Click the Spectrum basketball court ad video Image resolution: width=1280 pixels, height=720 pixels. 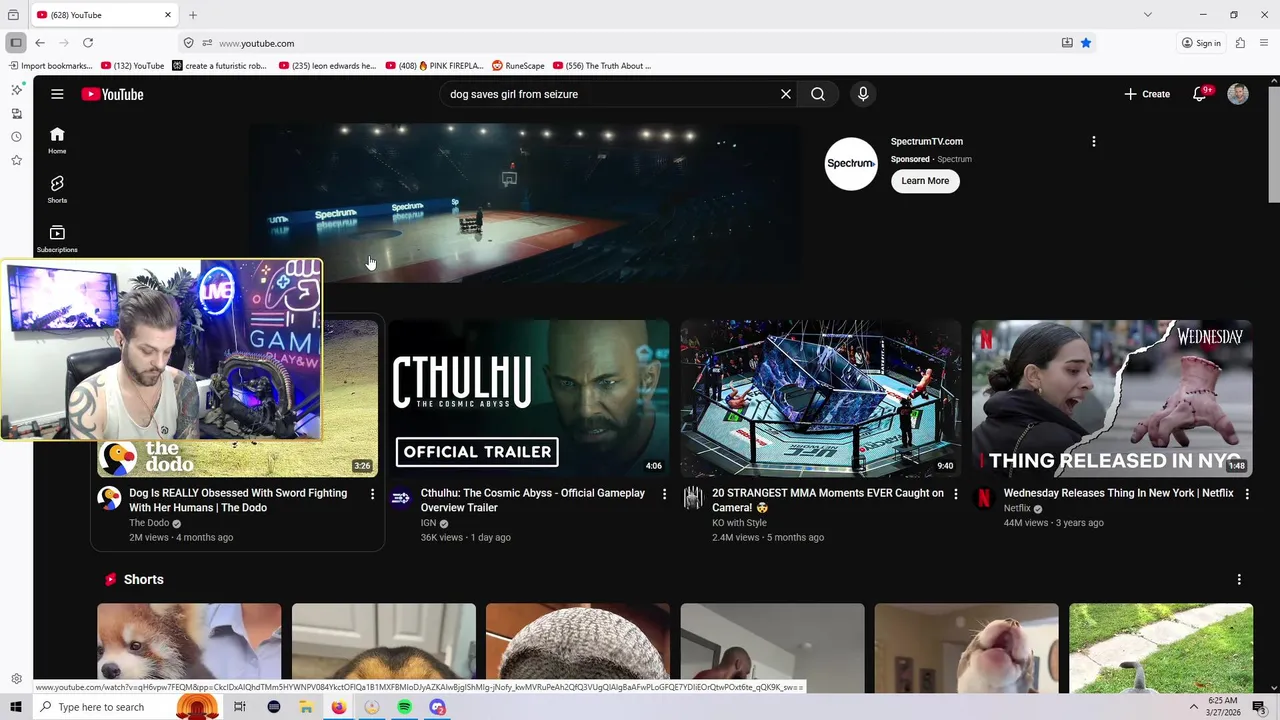tap(524, 203)
